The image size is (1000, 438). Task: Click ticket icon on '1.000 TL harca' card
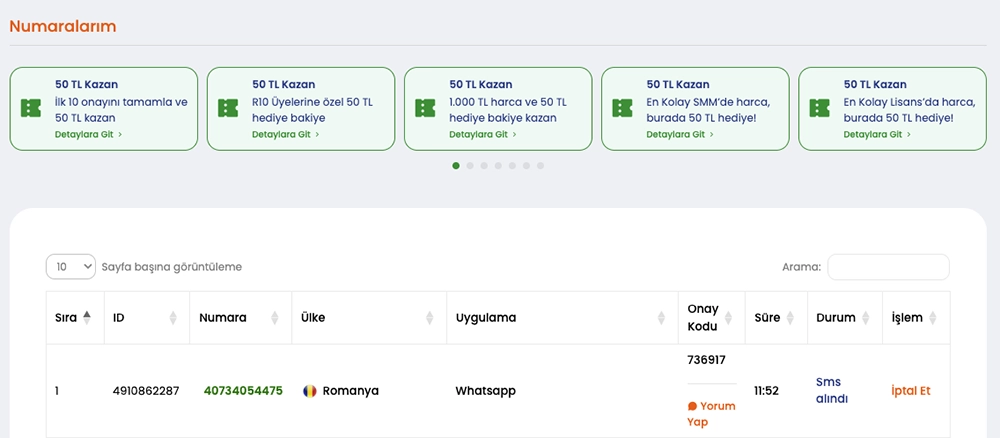[425, 108]
